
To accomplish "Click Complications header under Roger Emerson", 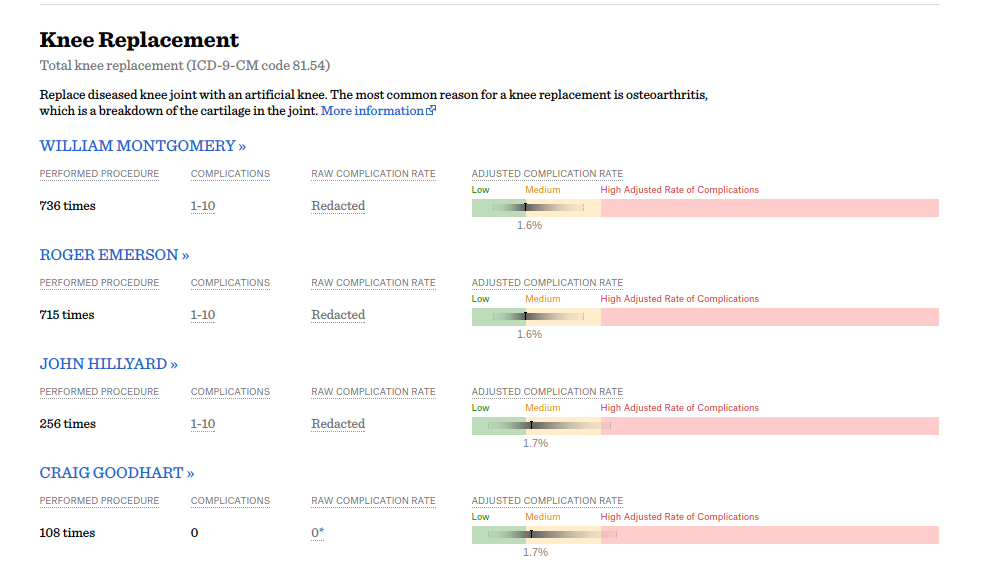I will tap(230, 283).
